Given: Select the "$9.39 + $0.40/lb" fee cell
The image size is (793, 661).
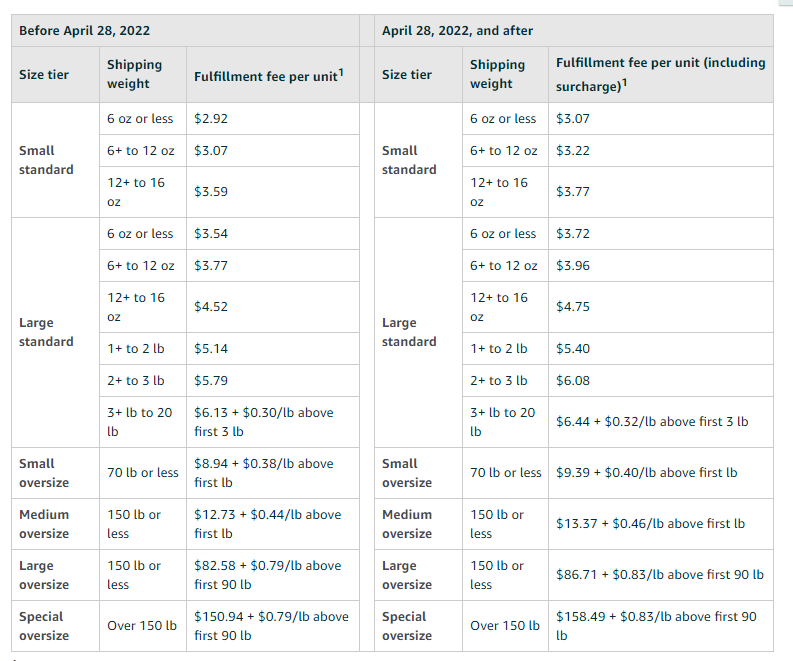Looking at the screenshot, I should [646, 472].
